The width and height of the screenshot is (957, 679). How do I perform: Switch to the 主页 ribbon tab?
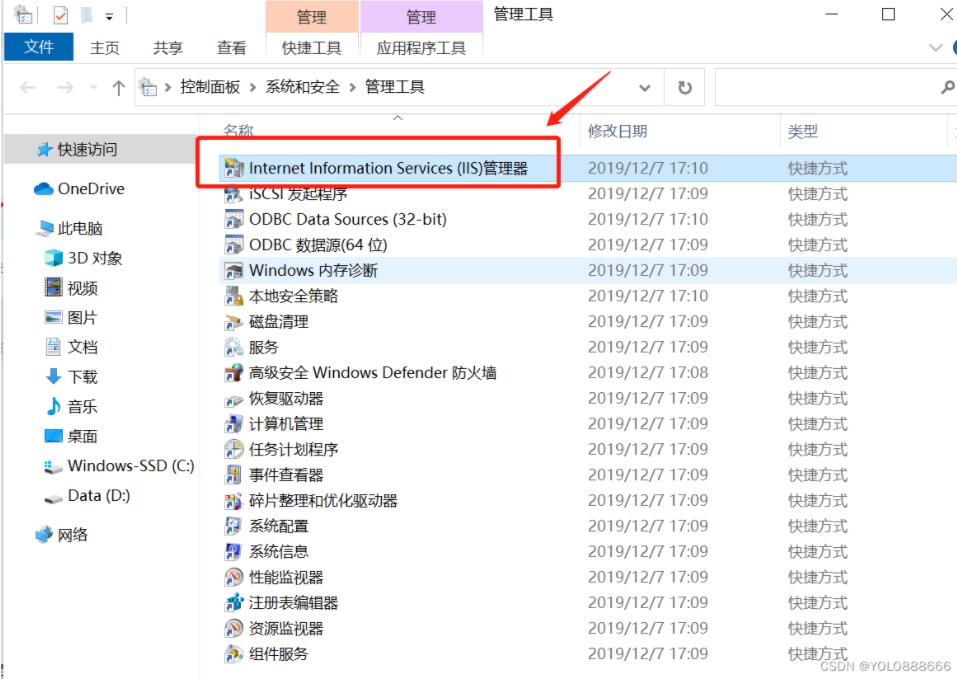(104, 48)
